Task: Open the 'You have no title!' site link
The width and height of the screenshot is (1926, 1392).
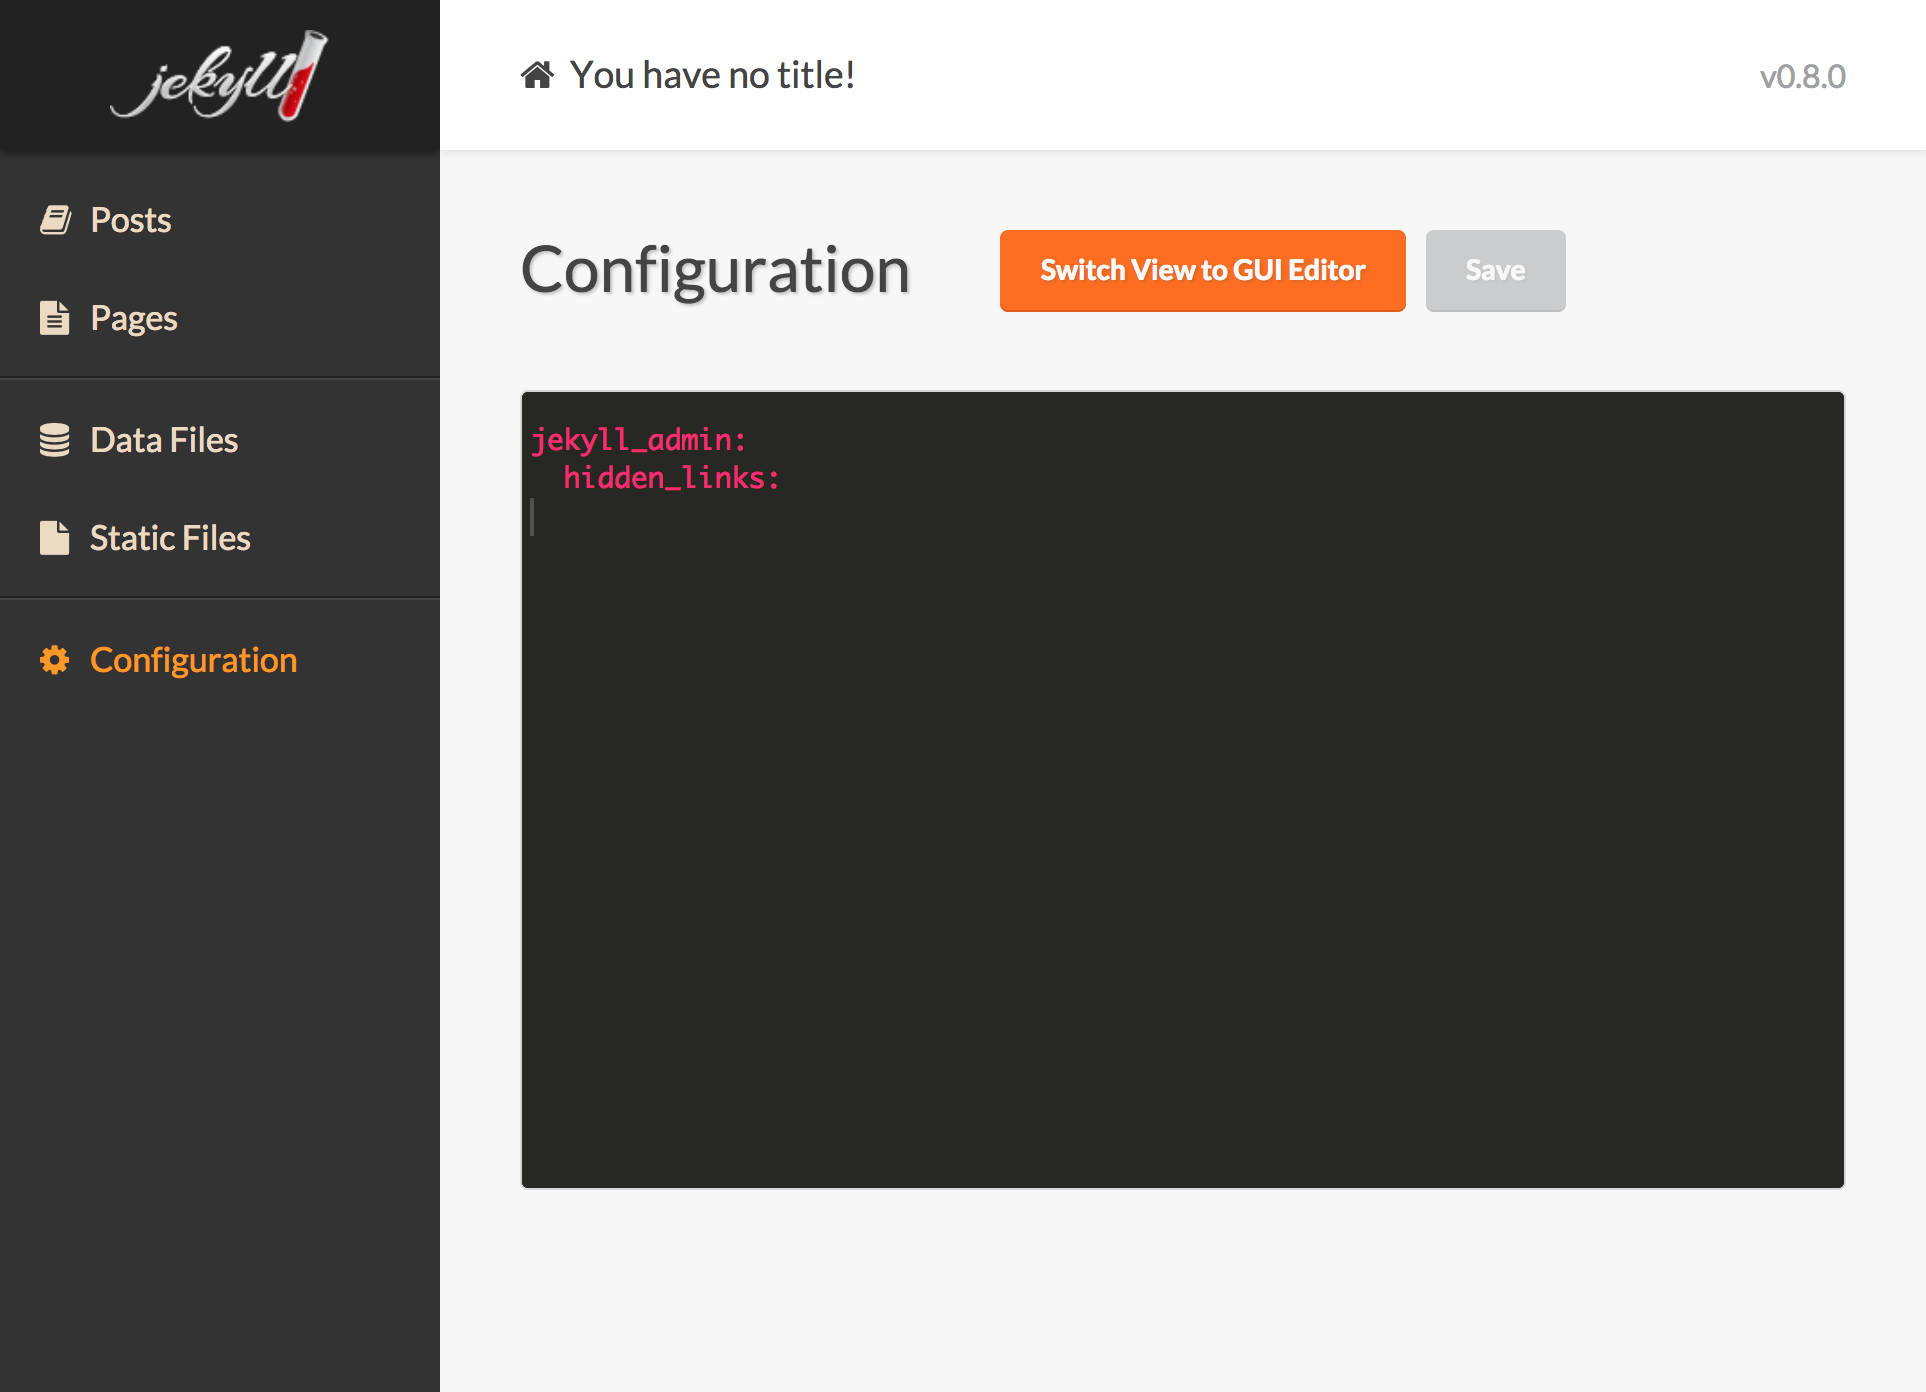Action: (712, 75)
